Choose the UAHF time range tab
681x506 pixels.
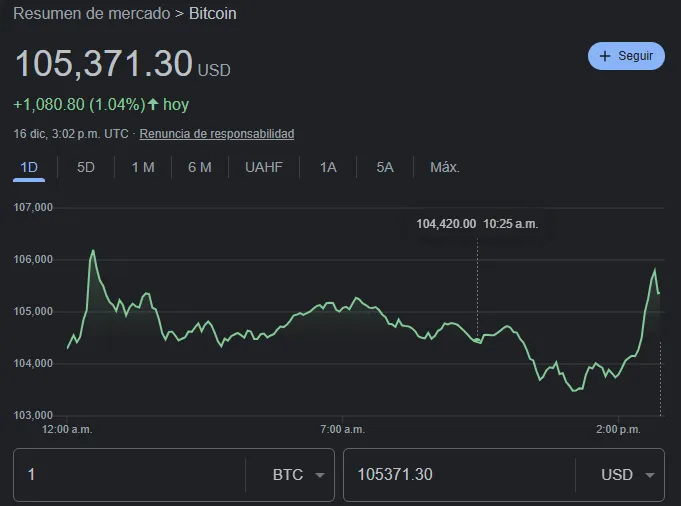tap(264, 167)
